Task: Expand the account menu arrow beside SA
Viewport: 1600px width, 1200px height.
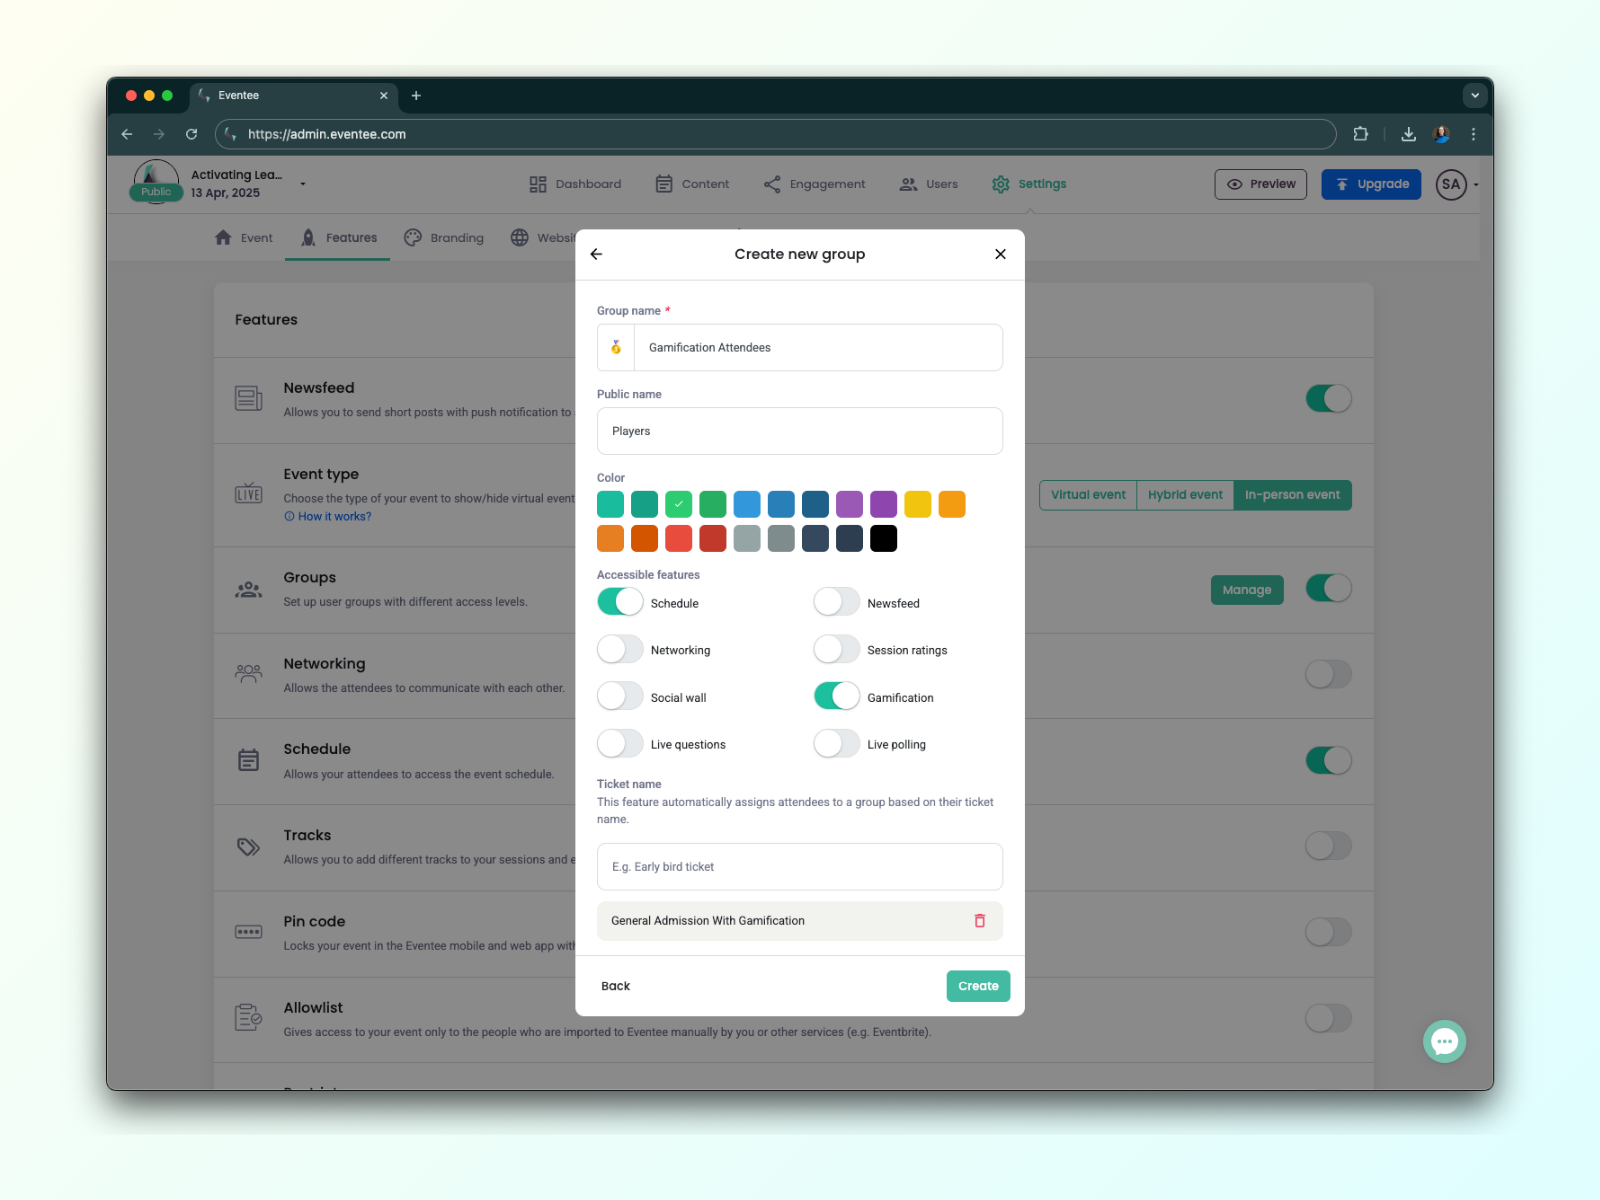Action: 1476,185
